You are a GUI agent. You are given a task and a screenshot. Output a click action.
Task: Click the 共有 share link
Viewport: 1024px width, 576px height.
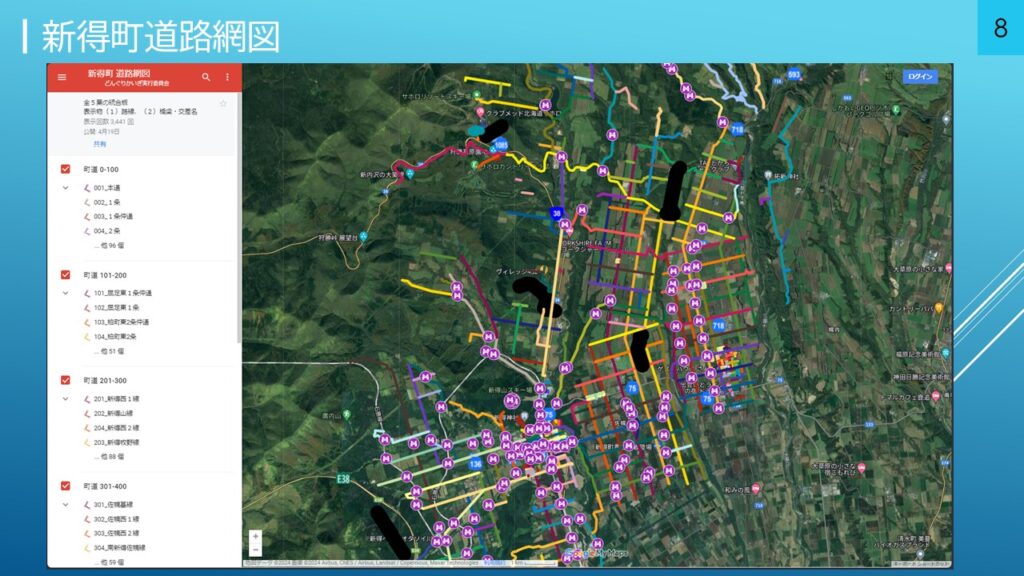99,144
